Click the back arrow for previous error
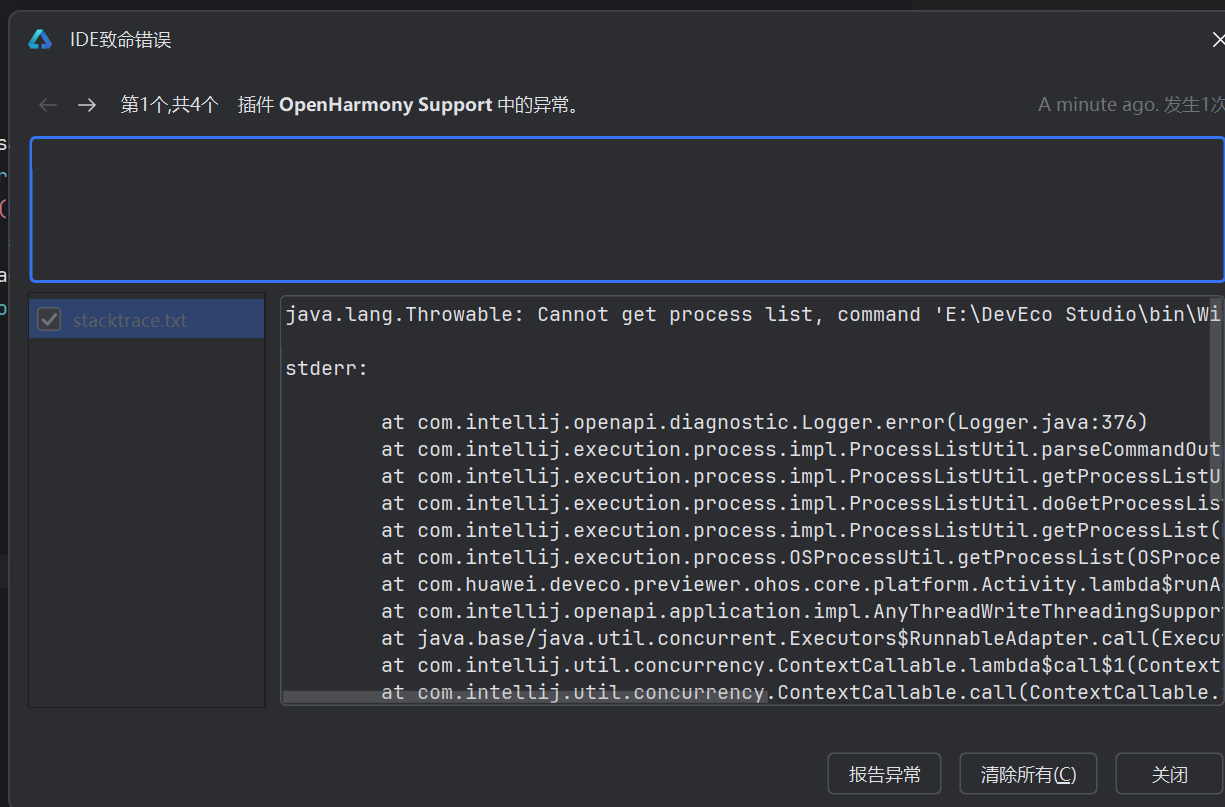 click(47, 105)
